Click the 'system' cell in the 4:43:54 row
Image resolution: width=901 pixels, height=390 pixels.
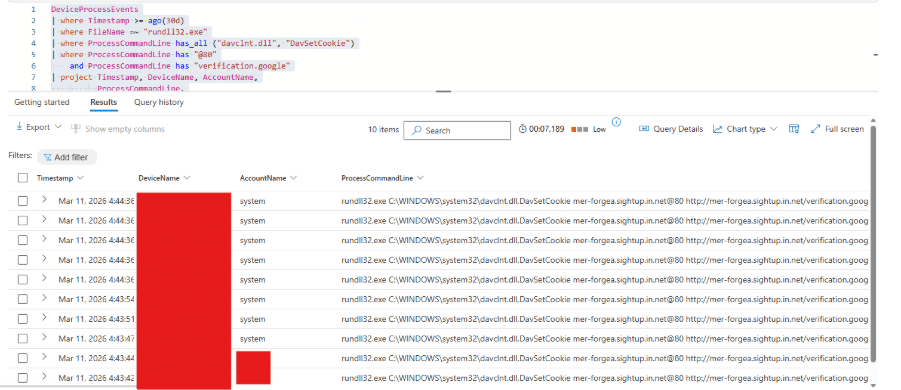pos(252,299)
